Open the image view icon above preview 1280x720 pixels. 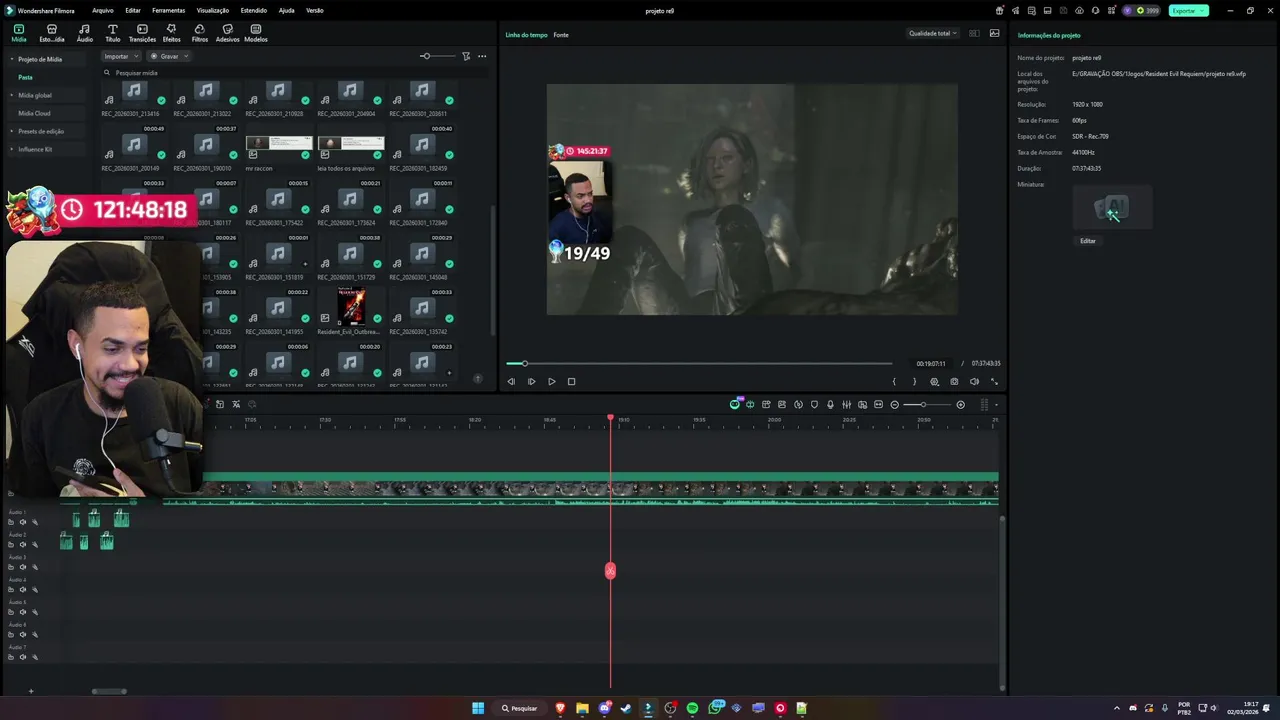994,33
